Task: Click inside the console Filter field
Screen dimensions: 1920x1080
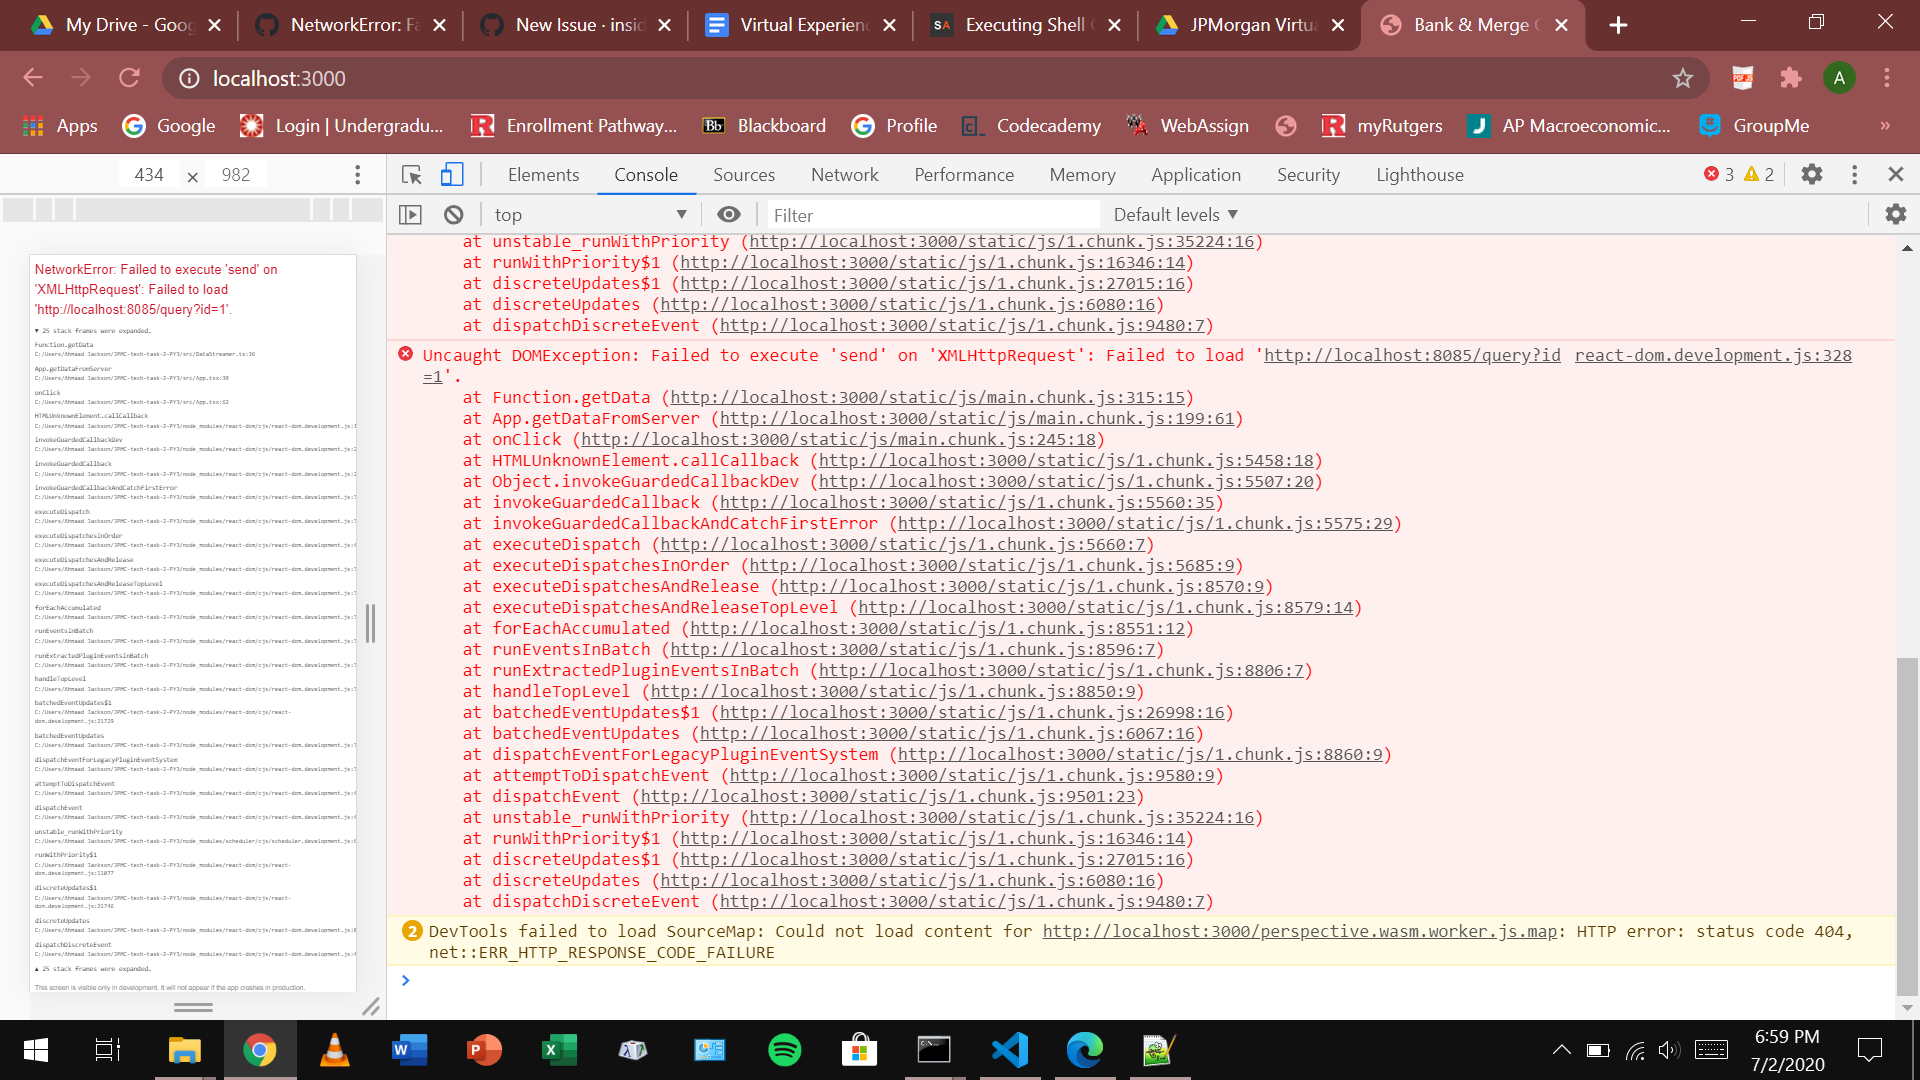Action: 930,214
